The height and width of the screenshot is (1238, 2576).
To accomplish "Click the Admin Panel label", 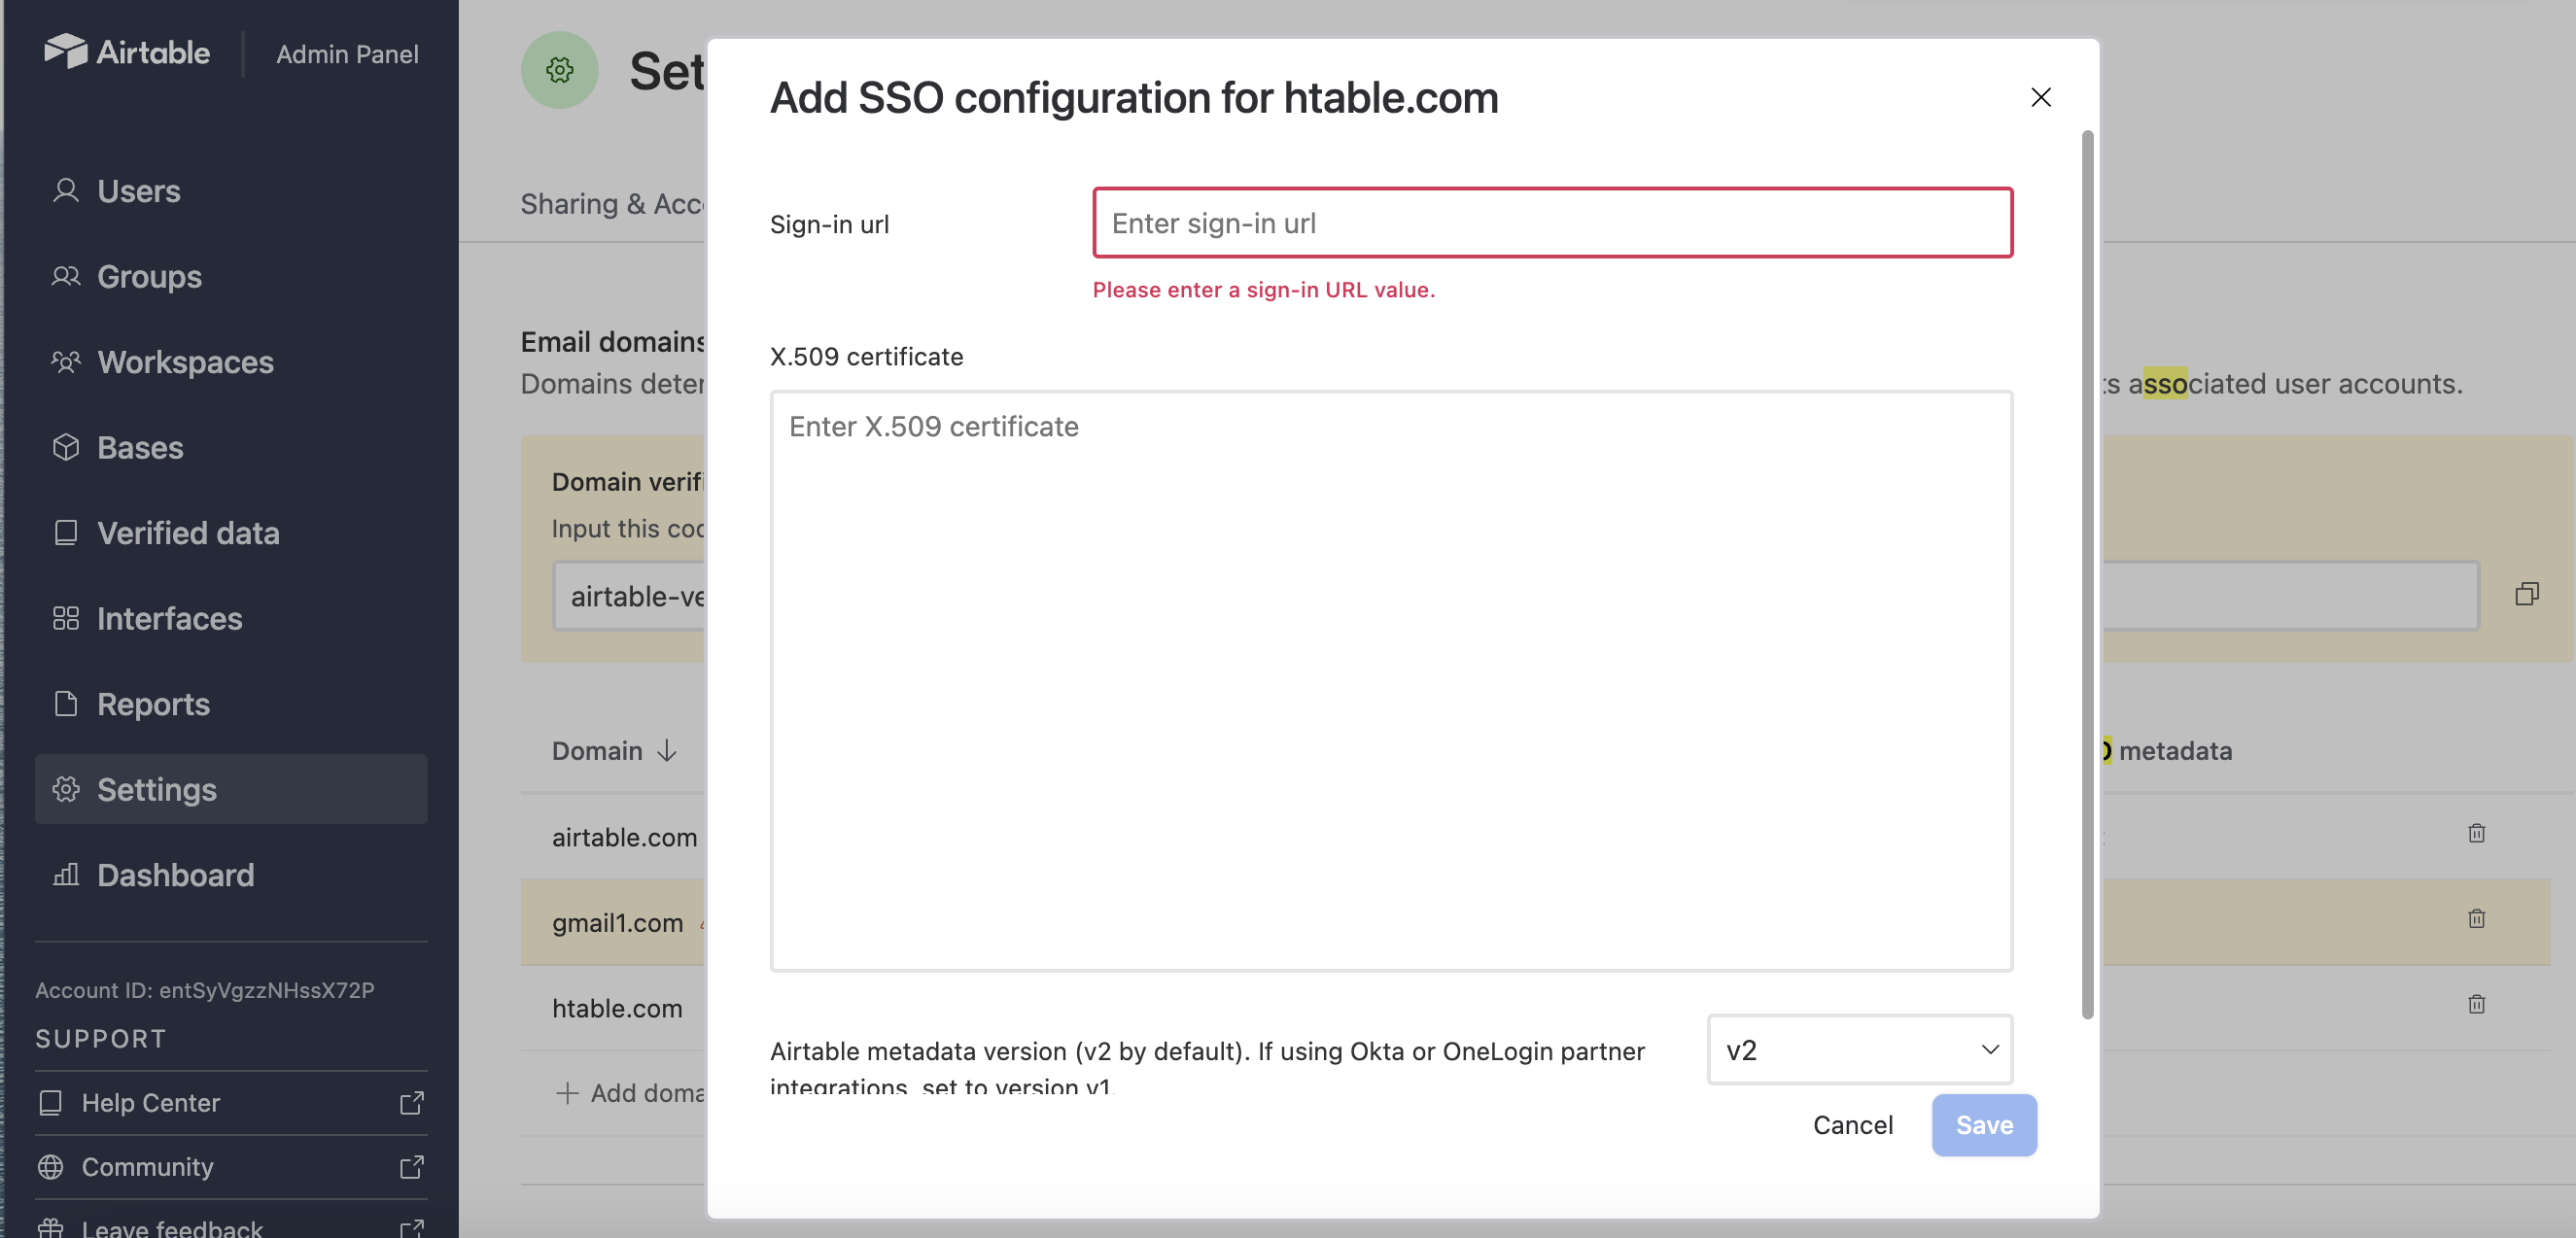I will point(347,54).
